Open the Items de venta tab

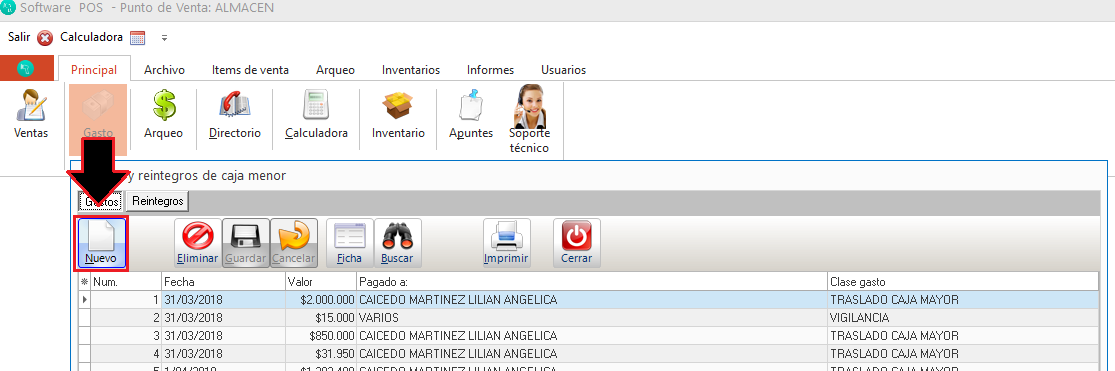pyautogui.click(x=250, y=70)
